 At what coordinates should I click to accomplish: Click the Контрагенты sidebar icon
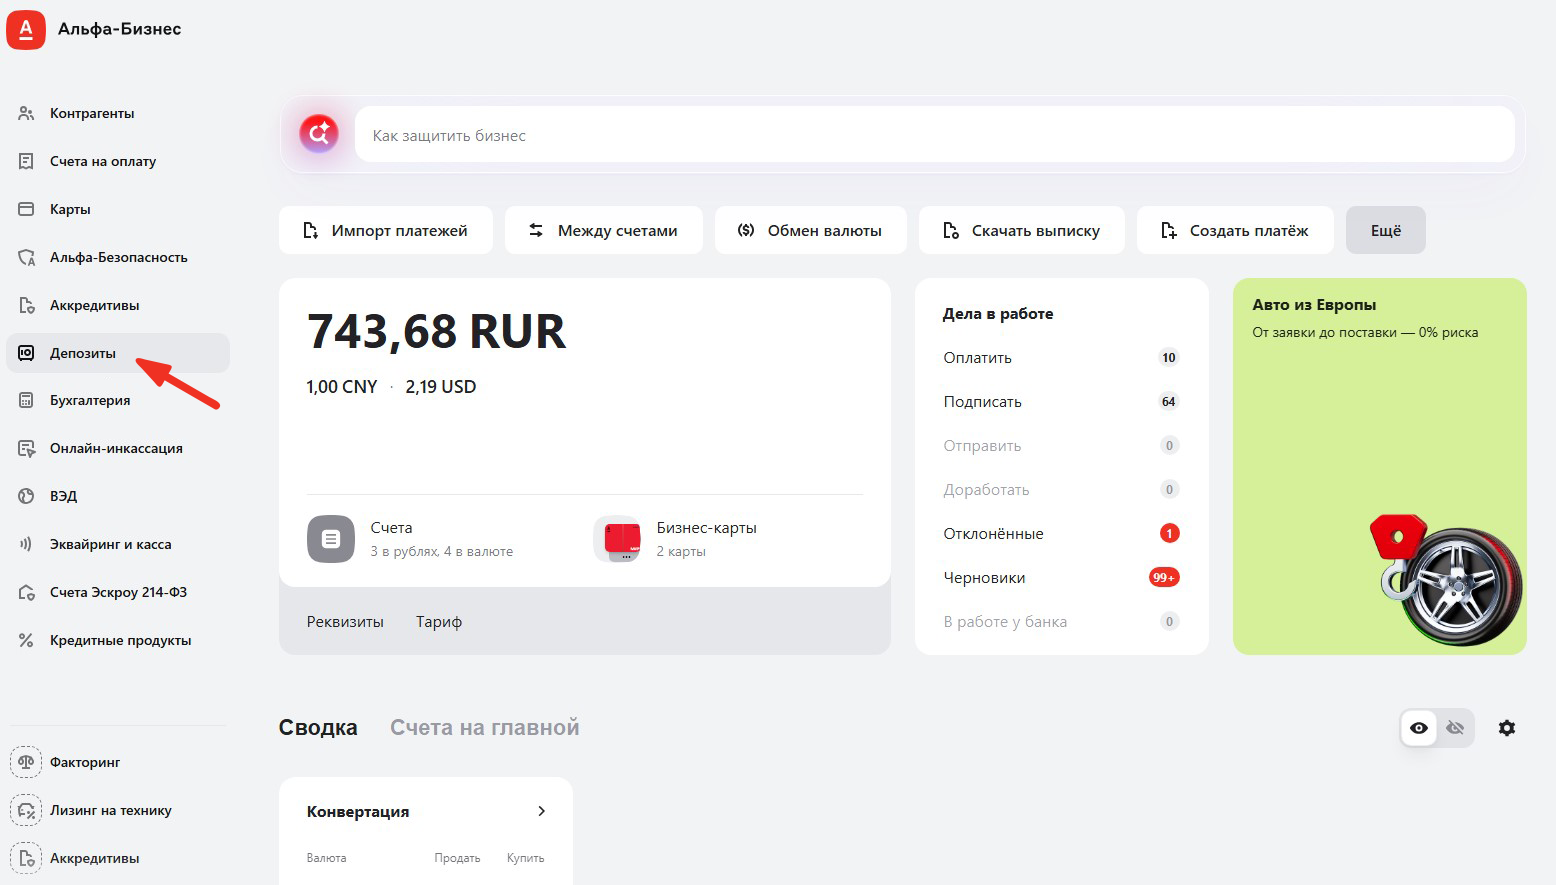26,113
